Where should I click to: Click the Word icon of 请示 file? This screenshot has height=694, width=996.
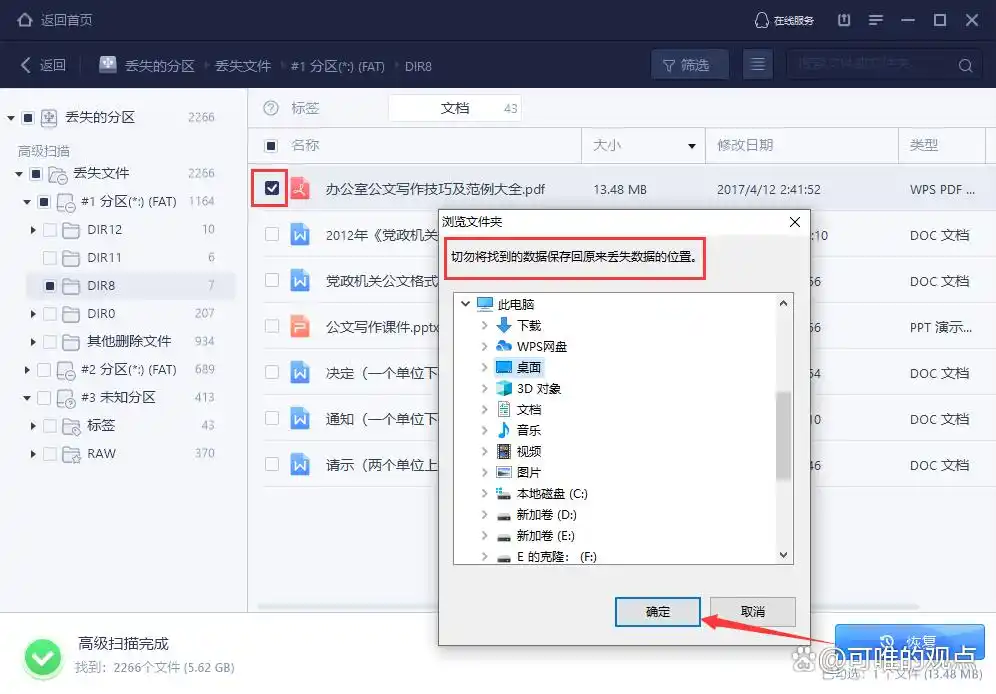click(x=300, y=465)
